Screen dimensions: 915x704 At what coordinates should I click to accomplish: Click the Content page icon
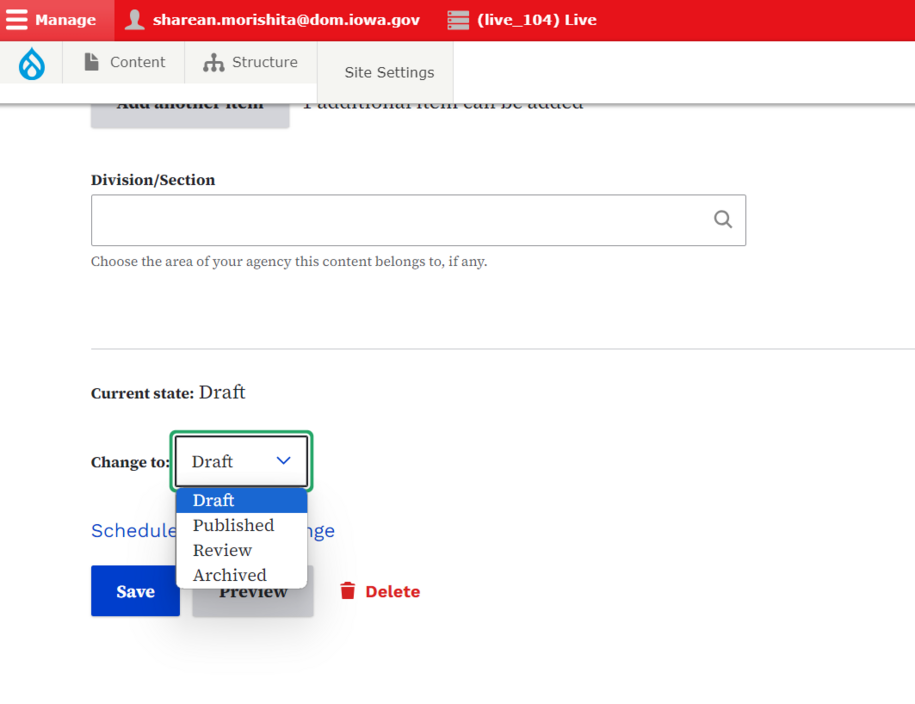pyautogui.click(x=92, y=62)
